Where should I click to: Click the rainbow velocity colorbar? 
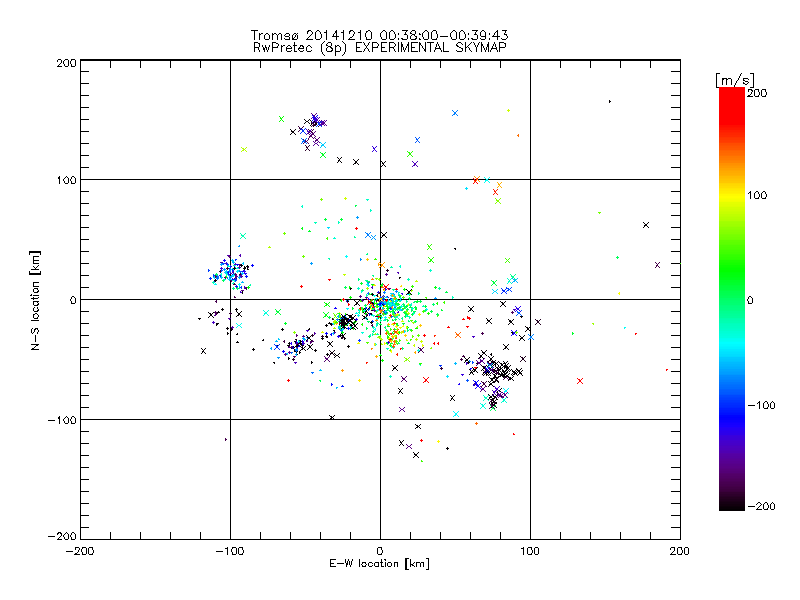732,299
